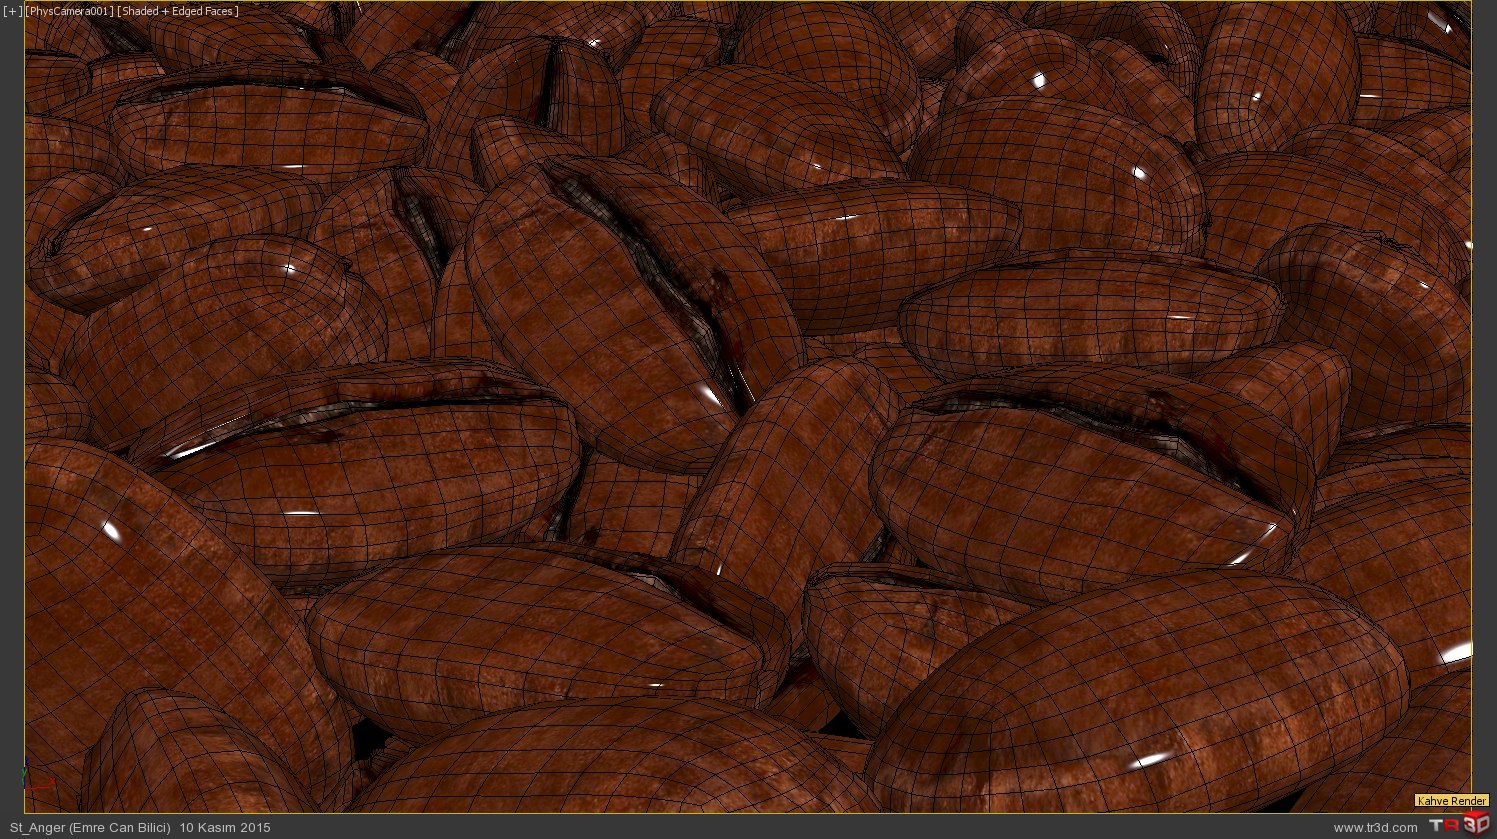Open the Shaded + Edged Faces shading menu
Viewport: 1497px width, 839px height.
[x=178, y=11]
